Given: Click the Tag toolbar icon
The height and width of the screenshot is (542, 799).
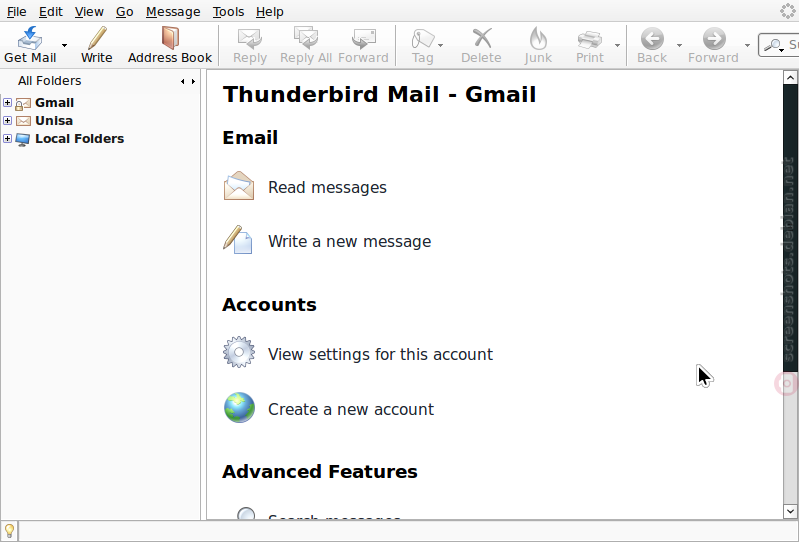Looking at the screenshot, I should coord(422,39).
